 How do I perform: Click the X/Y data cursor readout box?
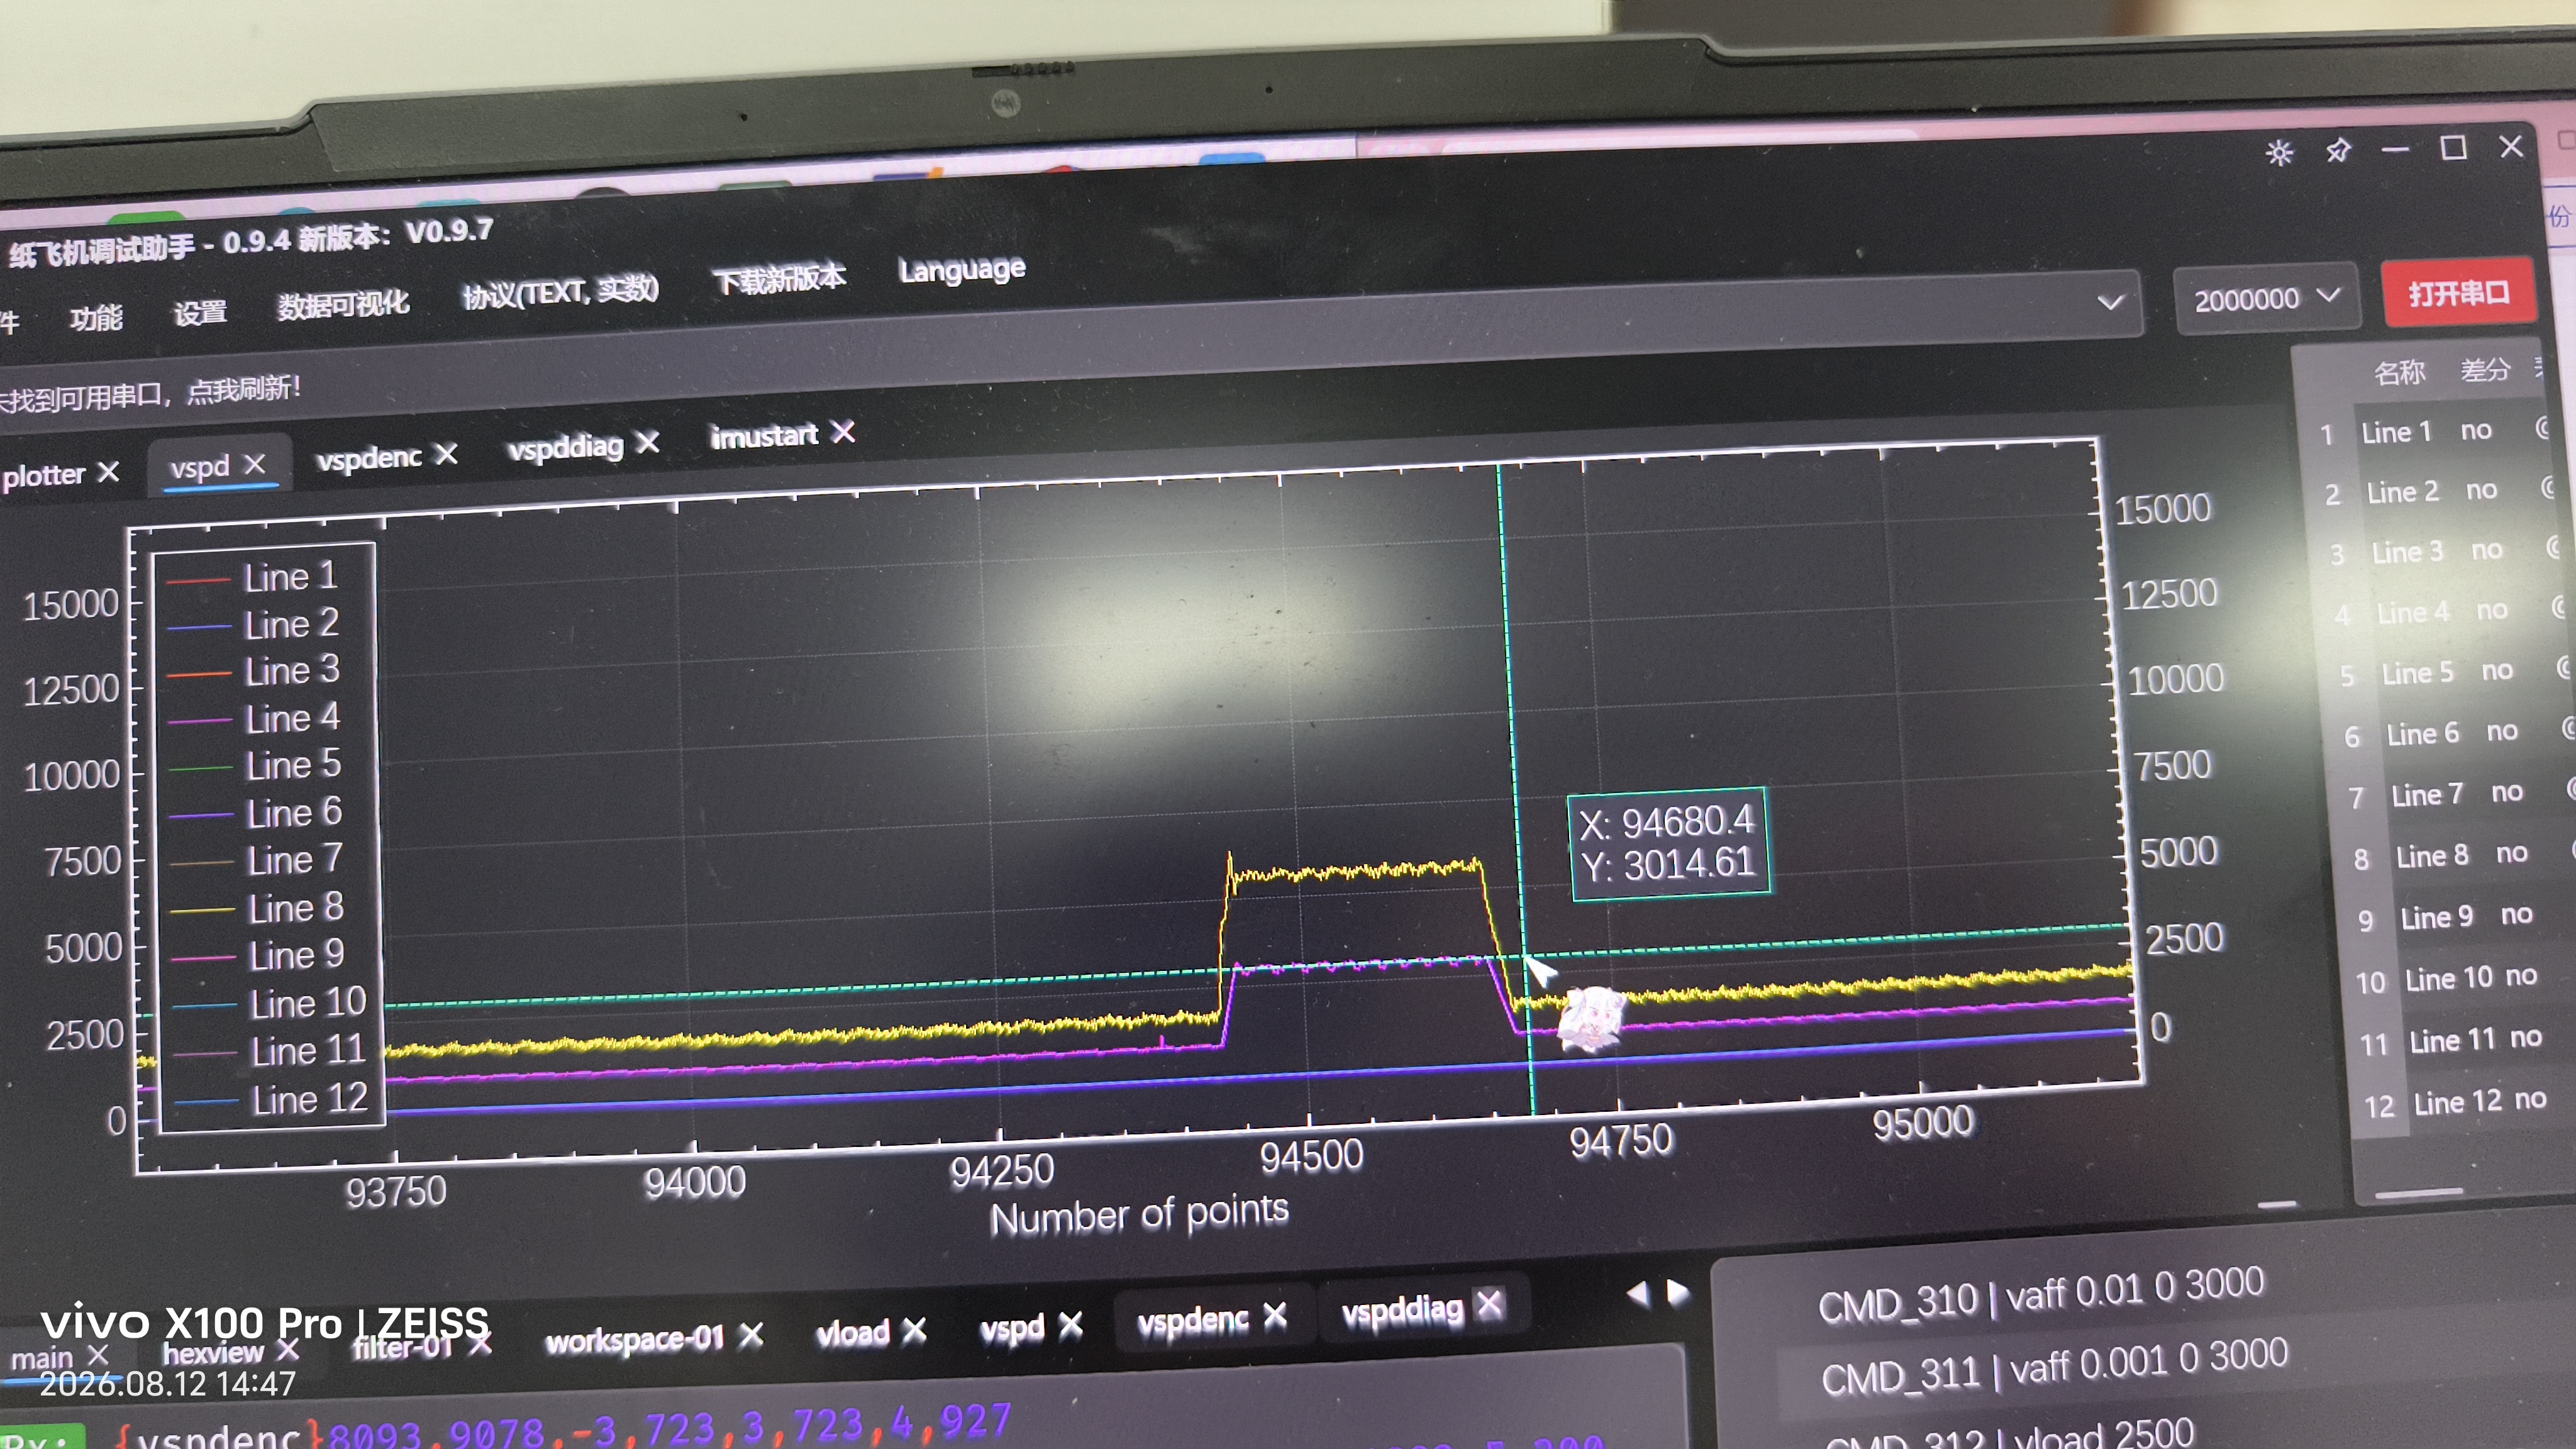point(1669,843)
